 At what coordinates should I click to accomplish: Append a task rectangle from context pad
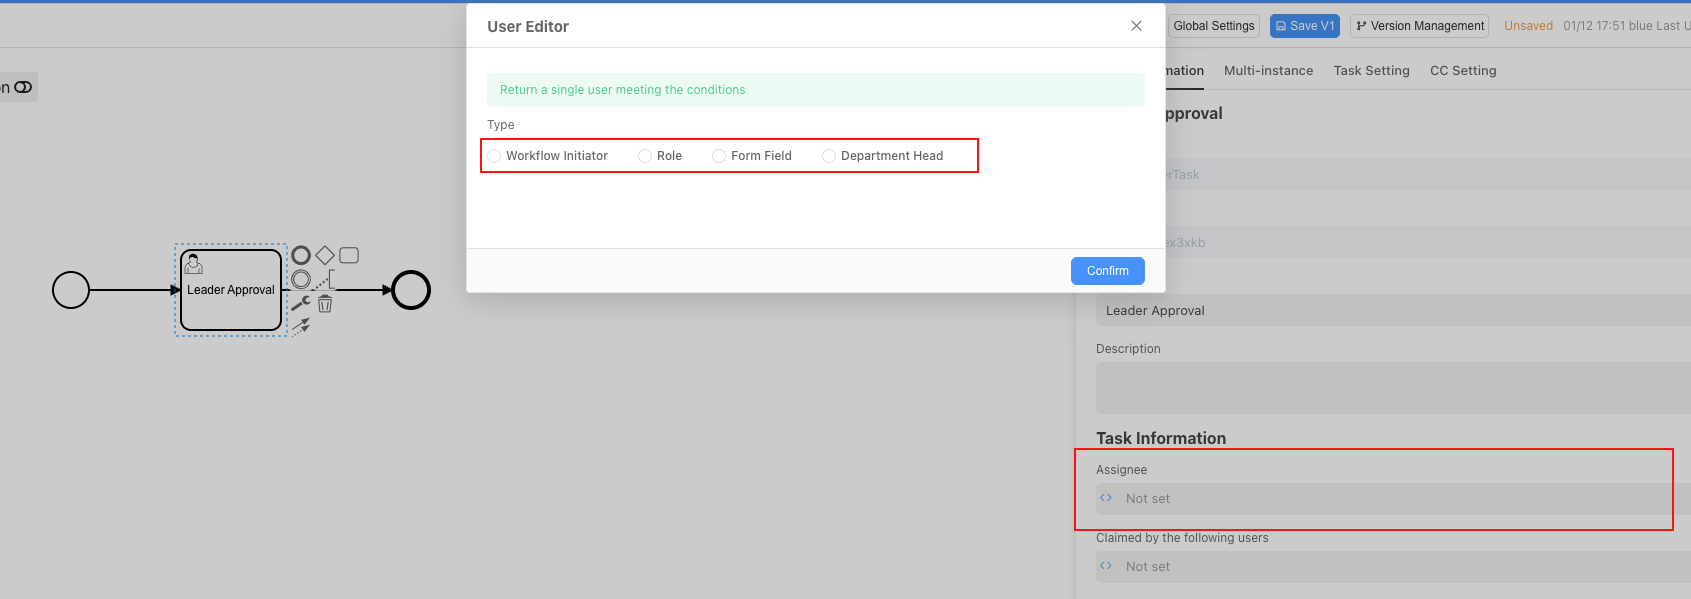click(349, 255)
